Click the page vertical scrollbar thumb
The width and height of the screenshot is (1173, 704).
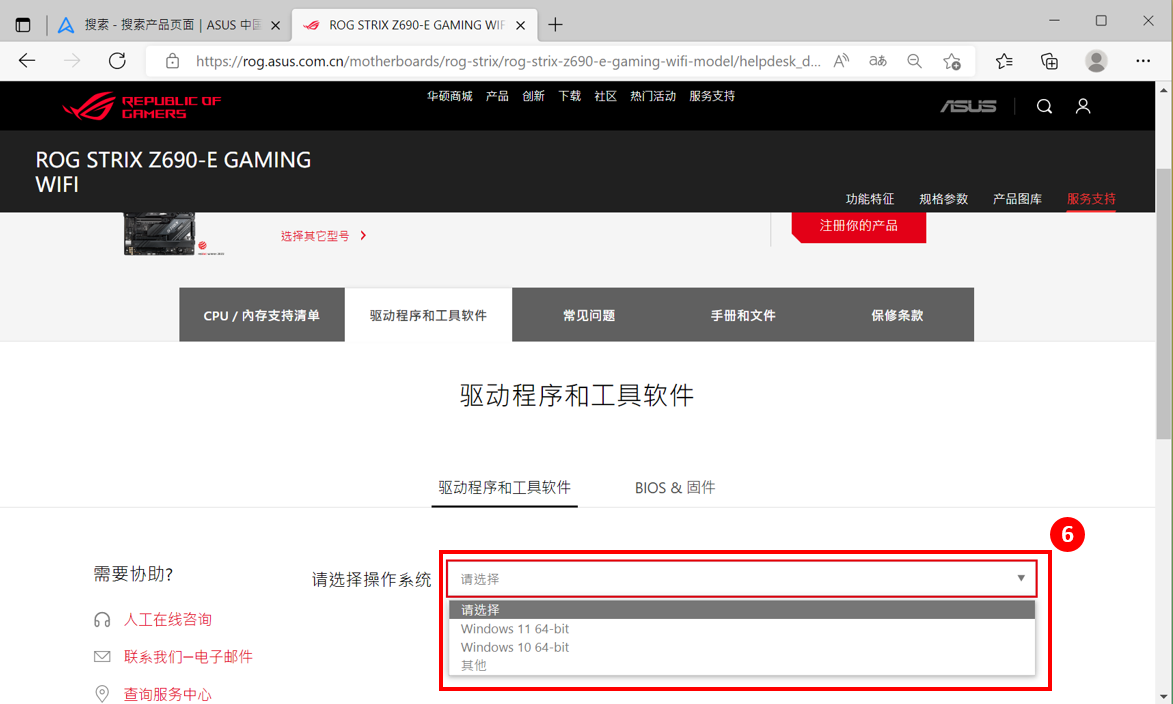click(x=1163, y=303)
